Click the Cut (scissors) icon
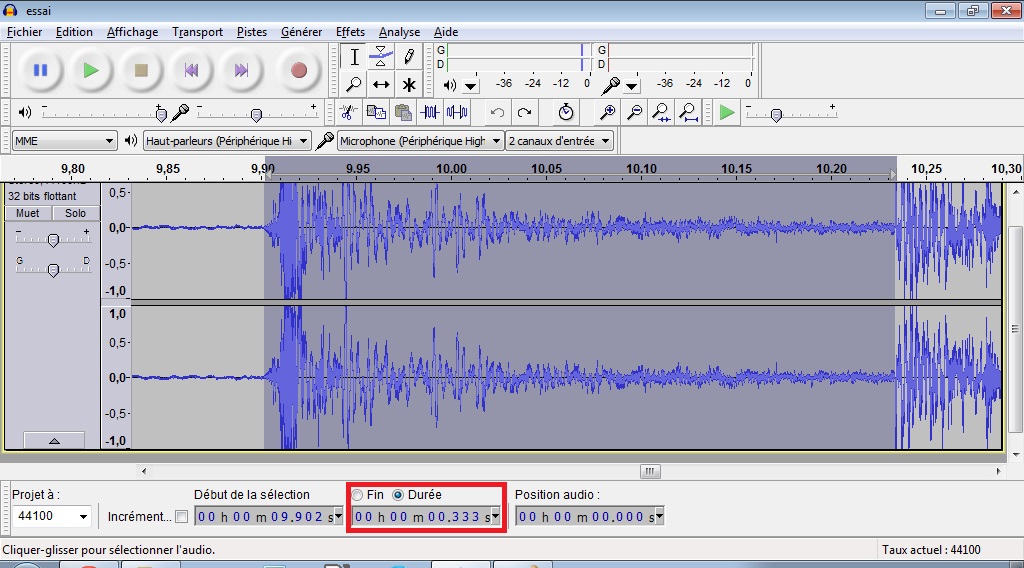Screen dimensions: 1024x568 coord(349,112)
